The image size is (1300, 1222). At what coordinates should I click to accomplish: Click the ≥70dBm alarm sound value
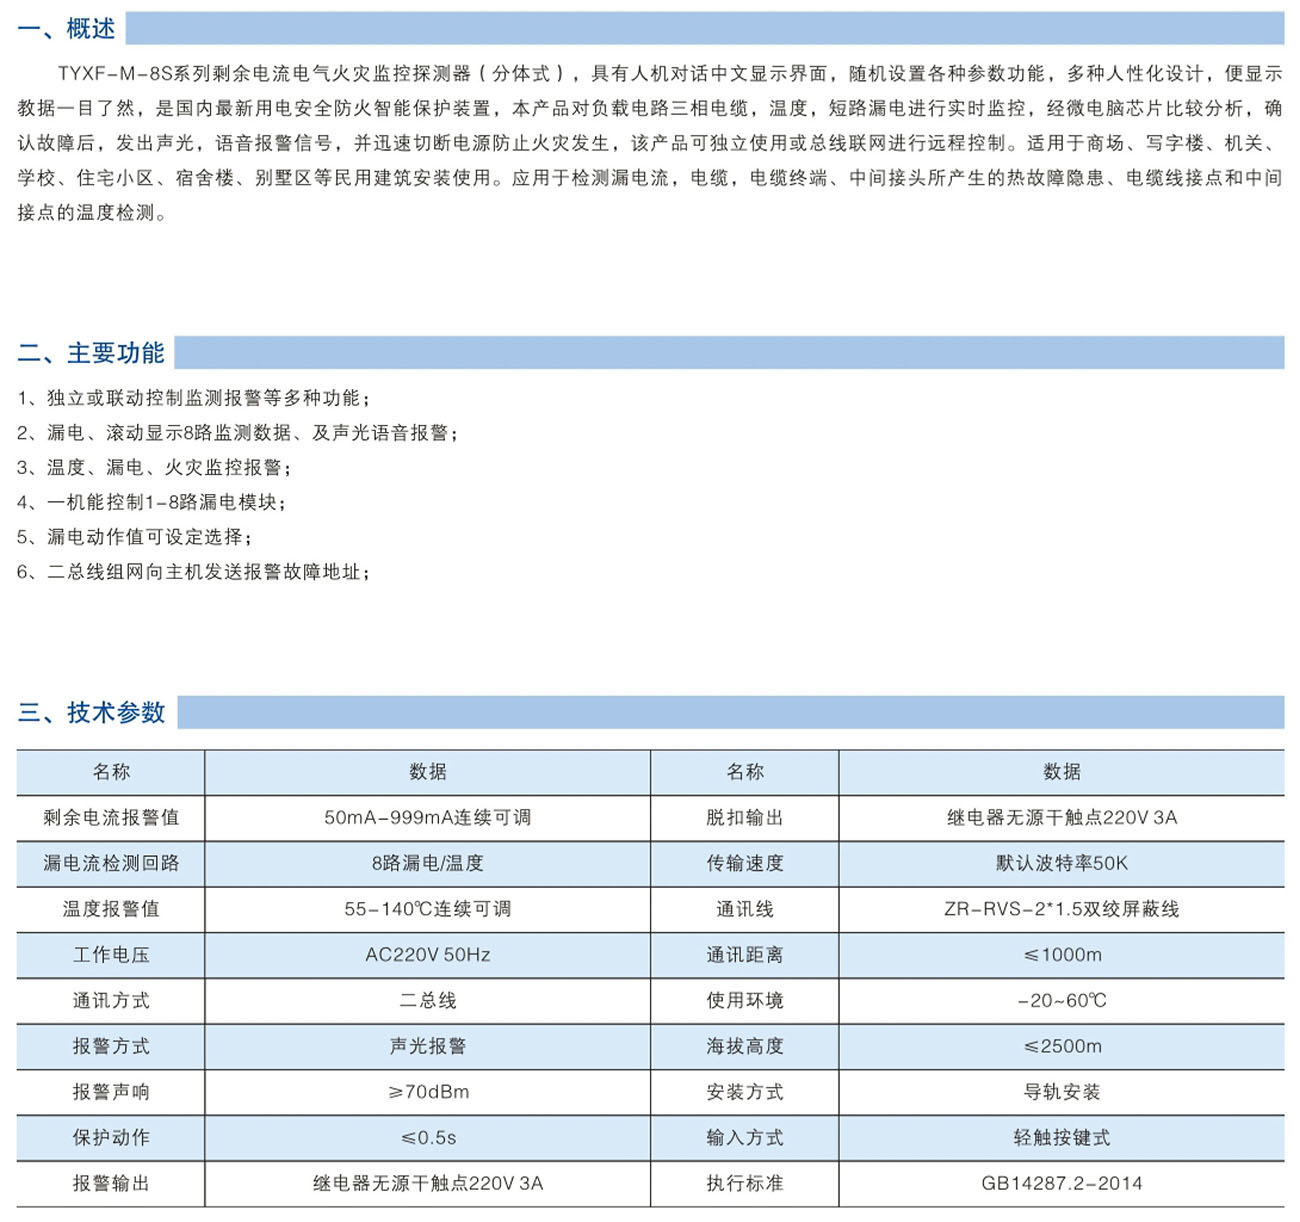(427, 1092)
